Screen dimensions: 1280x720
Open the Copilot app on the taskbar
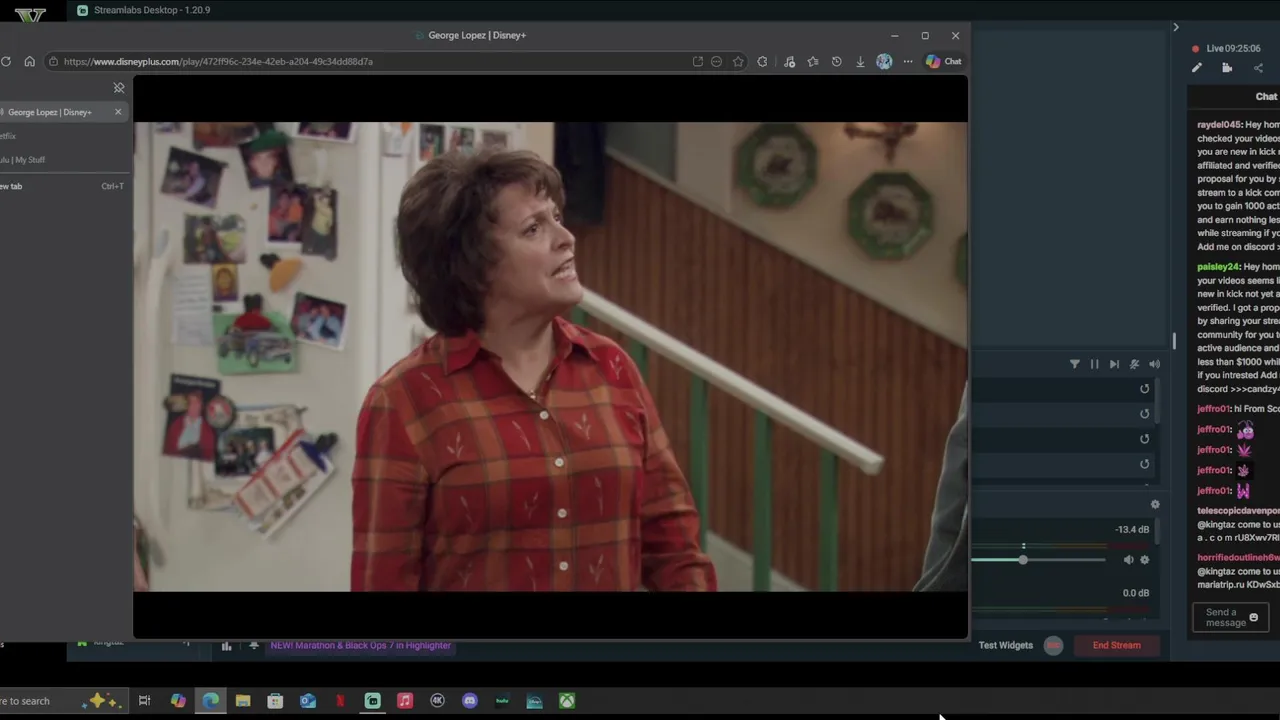click(x=178, y=701)
